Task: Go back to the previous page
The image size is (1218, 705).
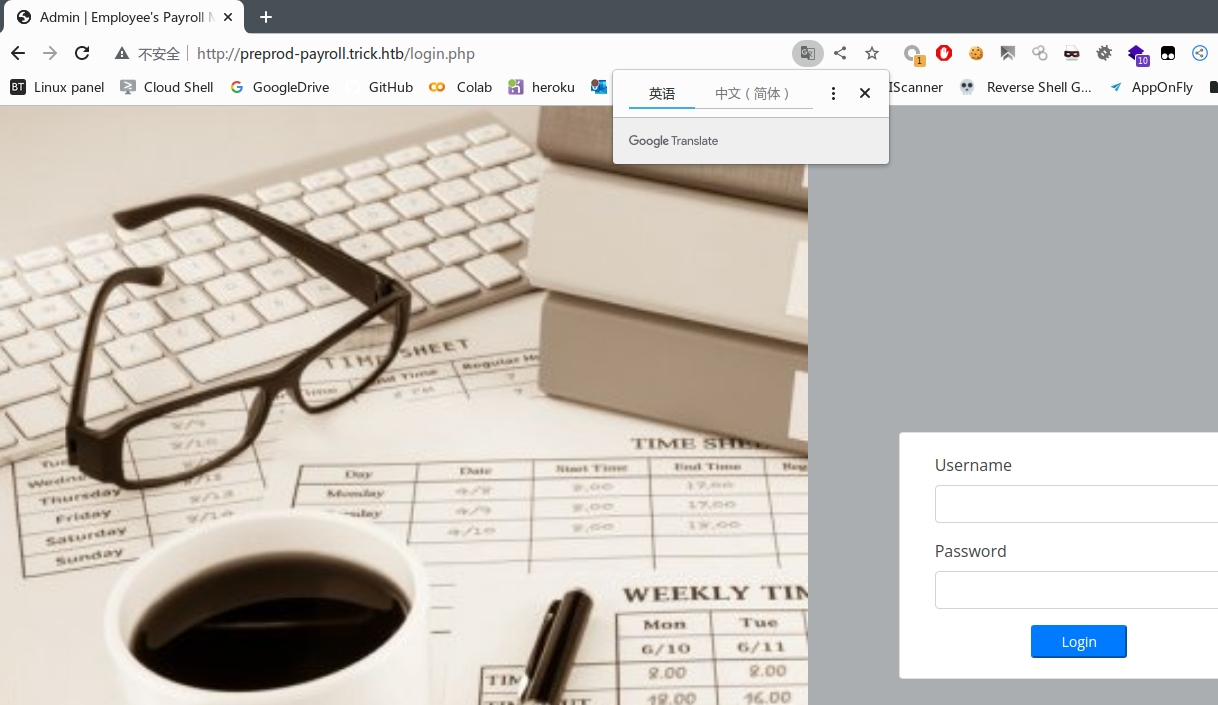Action: pyautogui.click(x=18, y=54)
